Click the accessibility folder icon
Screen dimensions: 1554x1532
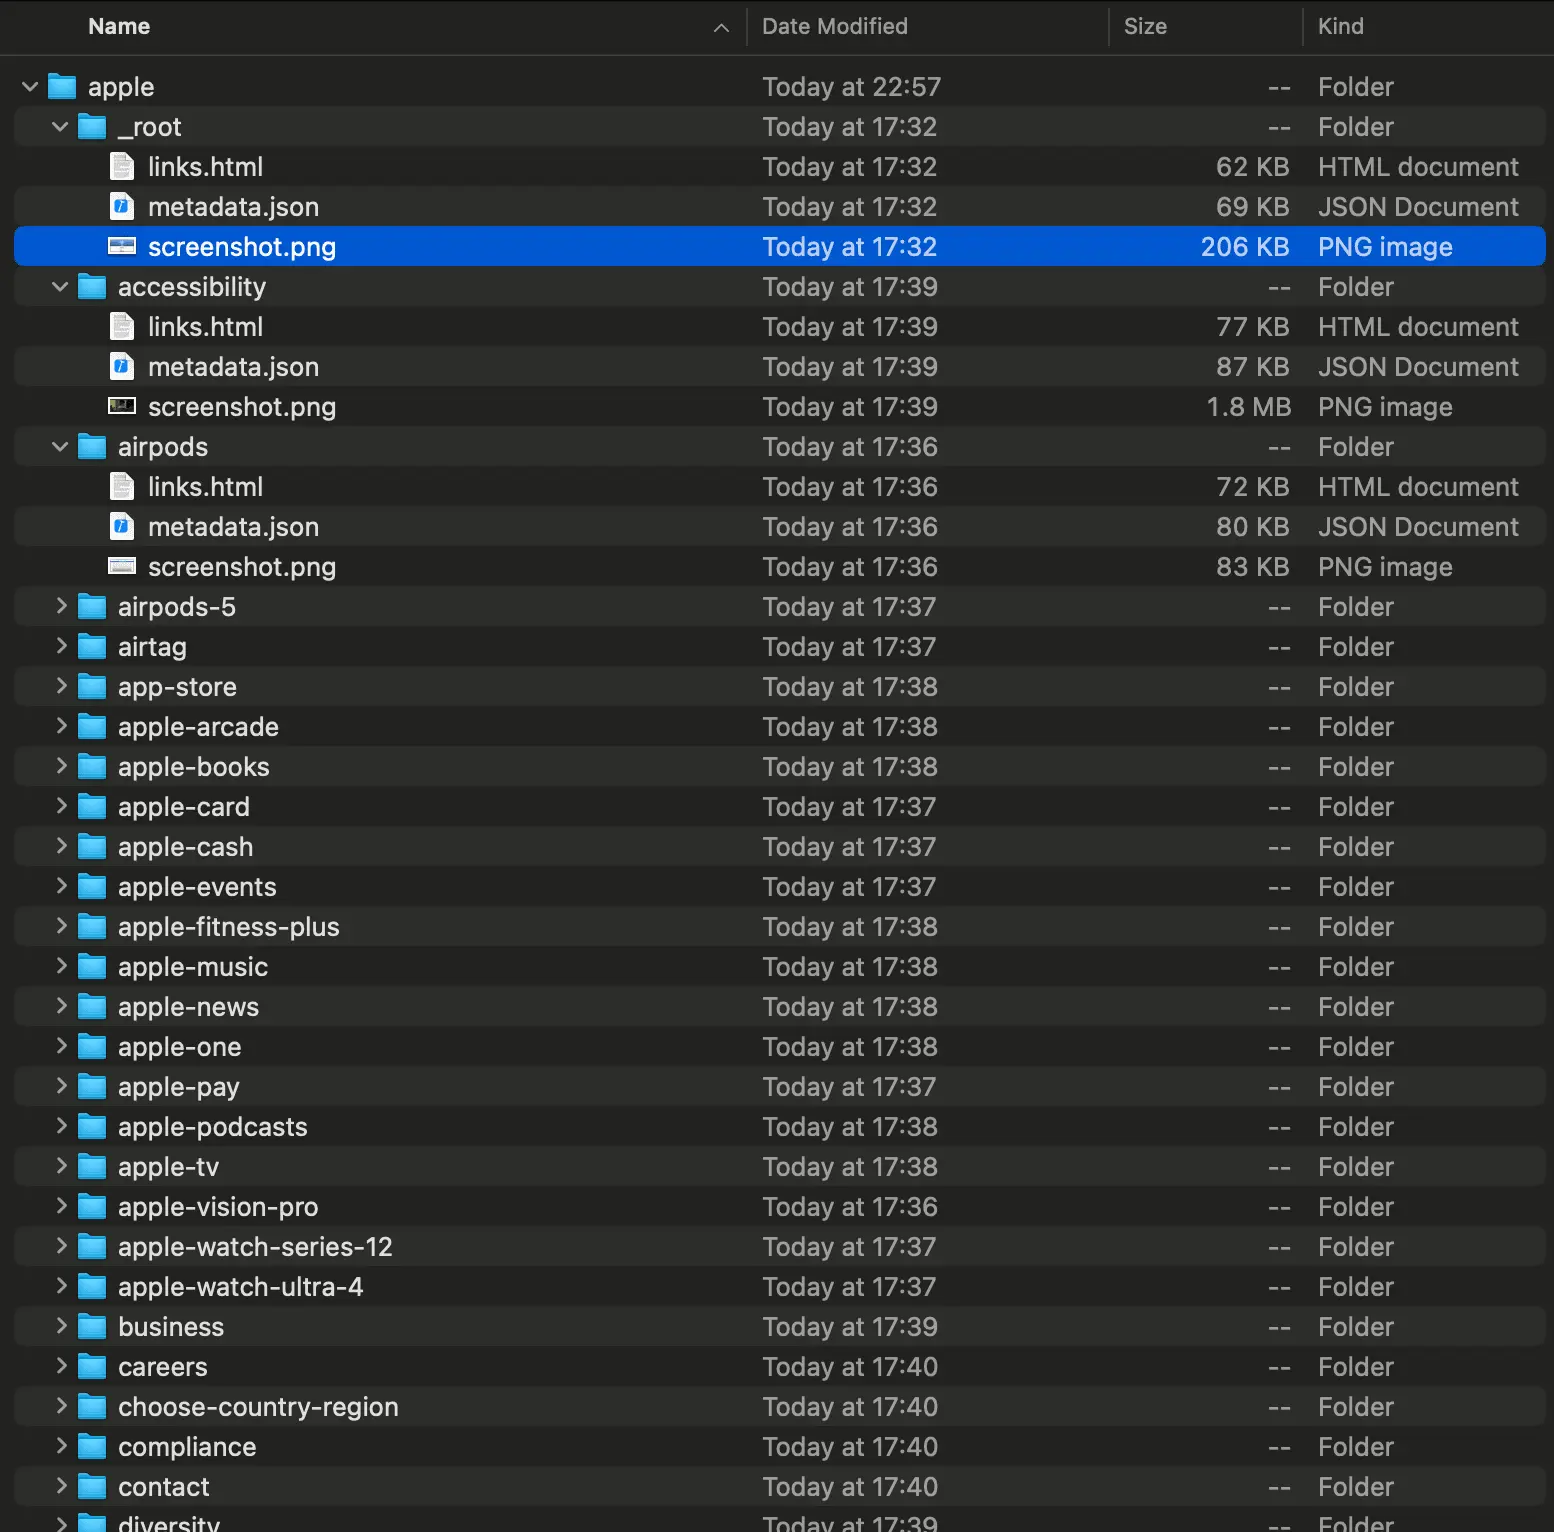point(92,287)
